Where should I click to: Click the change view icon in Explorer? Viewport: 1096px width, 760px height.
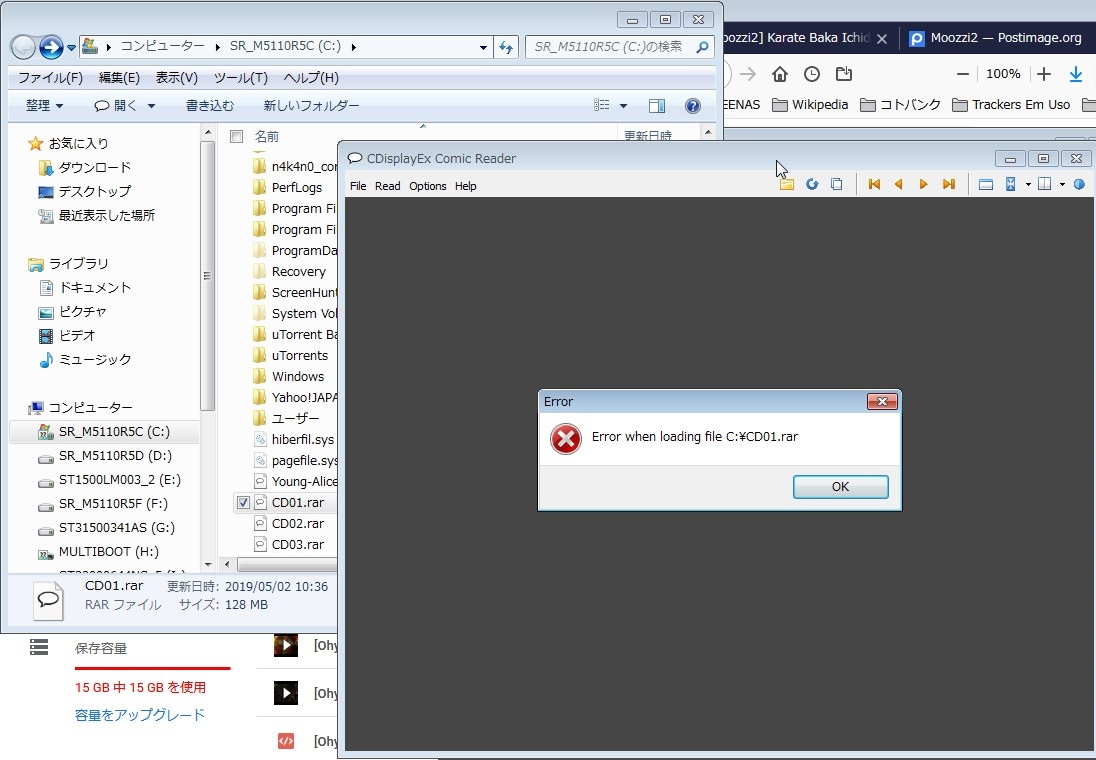[602, 106]
